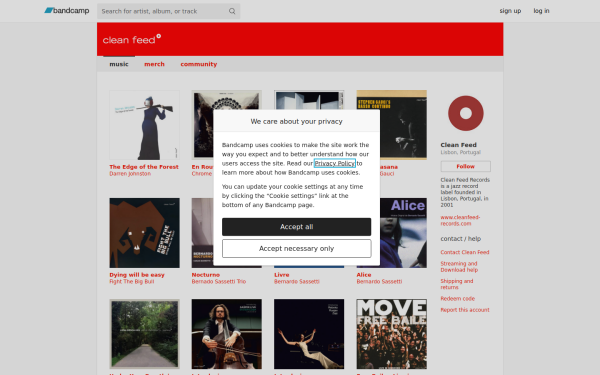Viewport: 600px width, 375px height.
Task: Open the Dying will be easy album cover
Action: coord(144,233)
